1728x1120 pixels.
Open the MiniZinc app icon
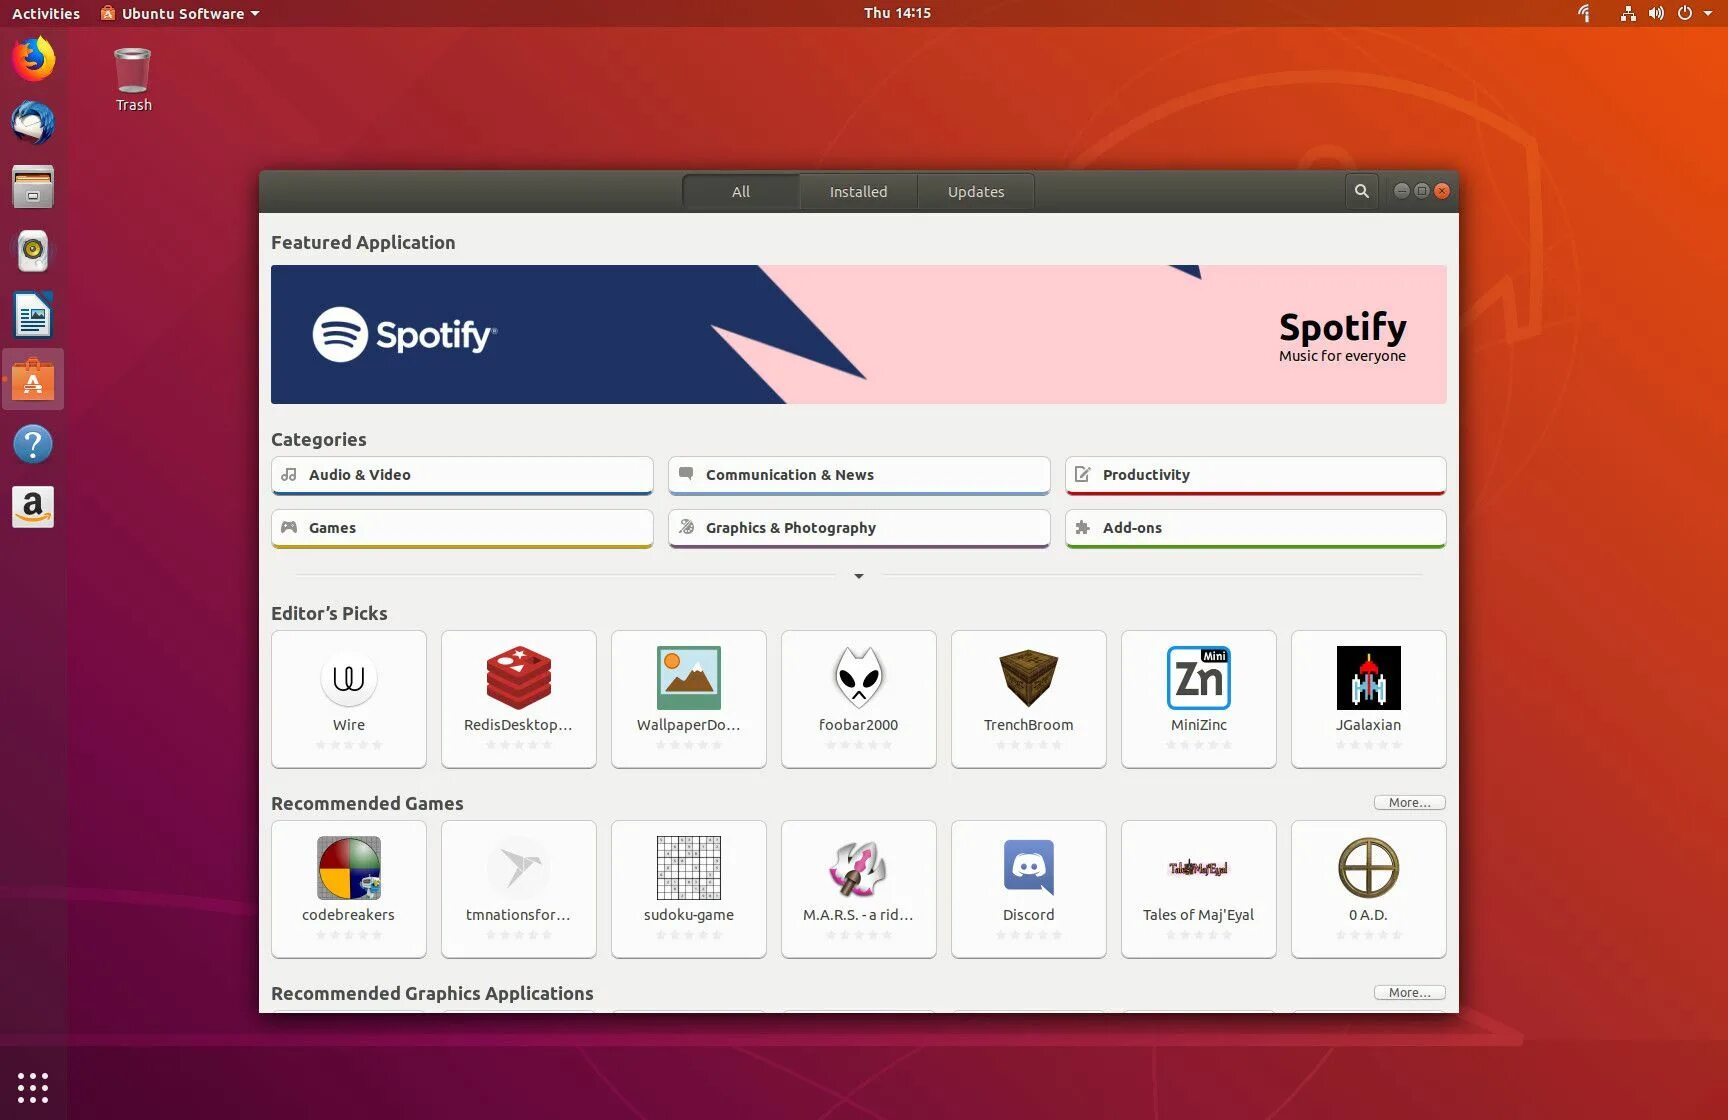(1198, 677)
